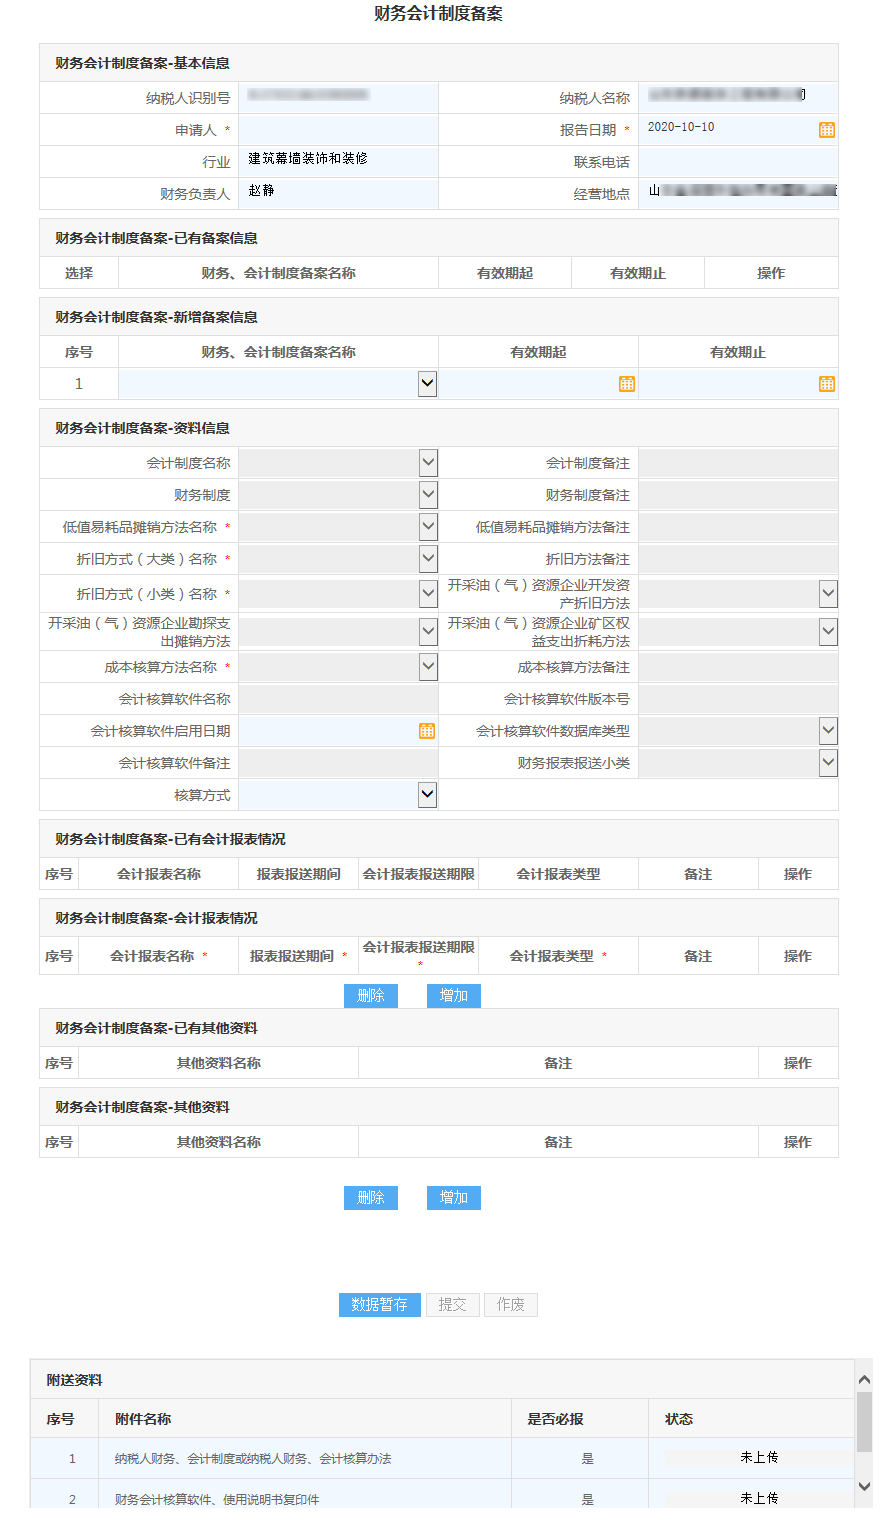Click the 会计核算软件备注 field
The image size is (888, 1530).
click(338, 763)
